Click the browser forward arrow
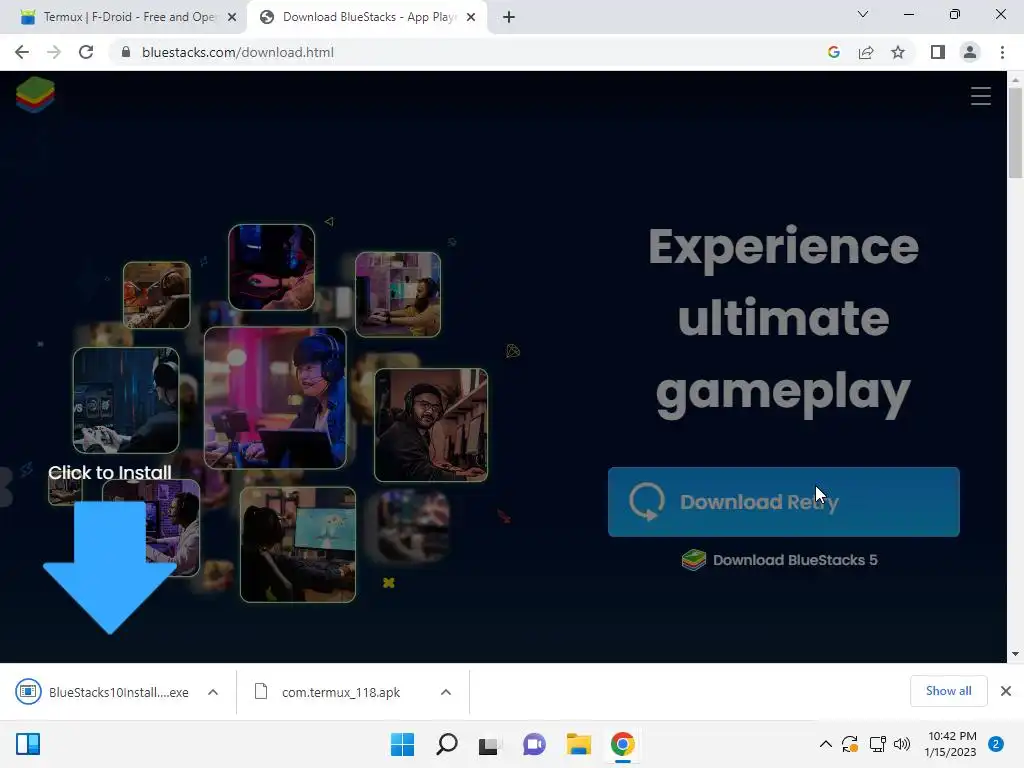Viewport: 1024px width, 768px height. pyautogui.click(x=54, y=52)
